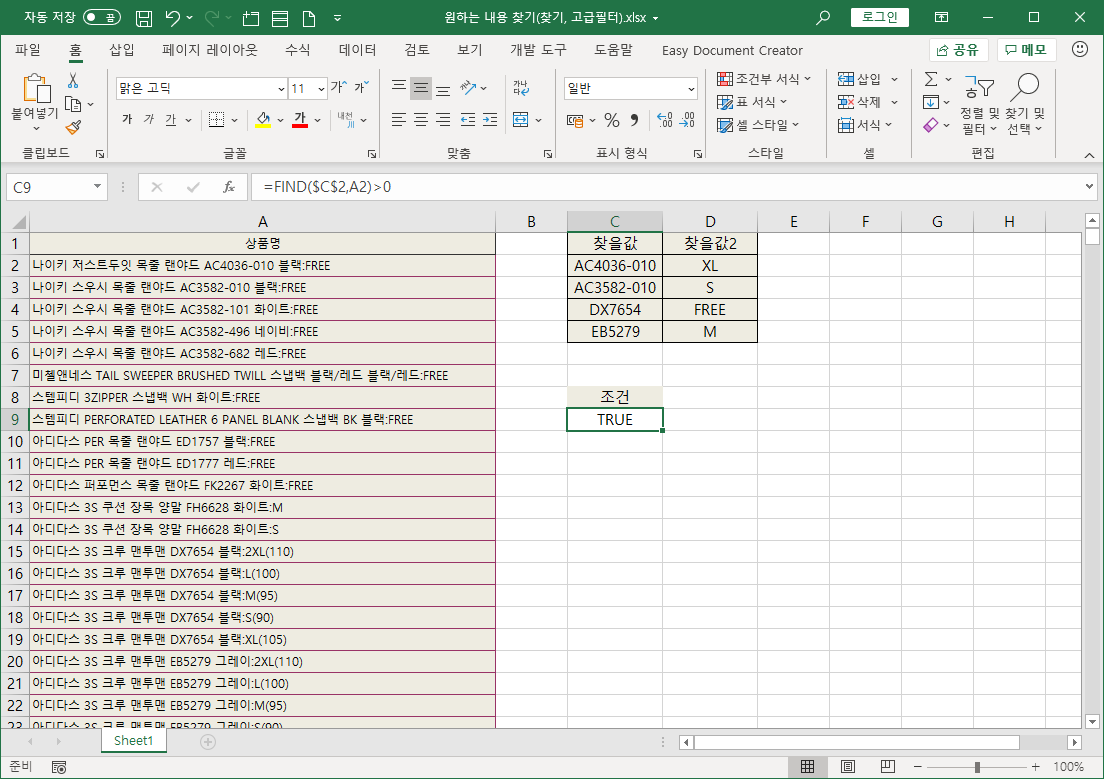Screen dimensions: 1104x779
Task: Expand the formula bar chevron
Action: coord(1089,187)
